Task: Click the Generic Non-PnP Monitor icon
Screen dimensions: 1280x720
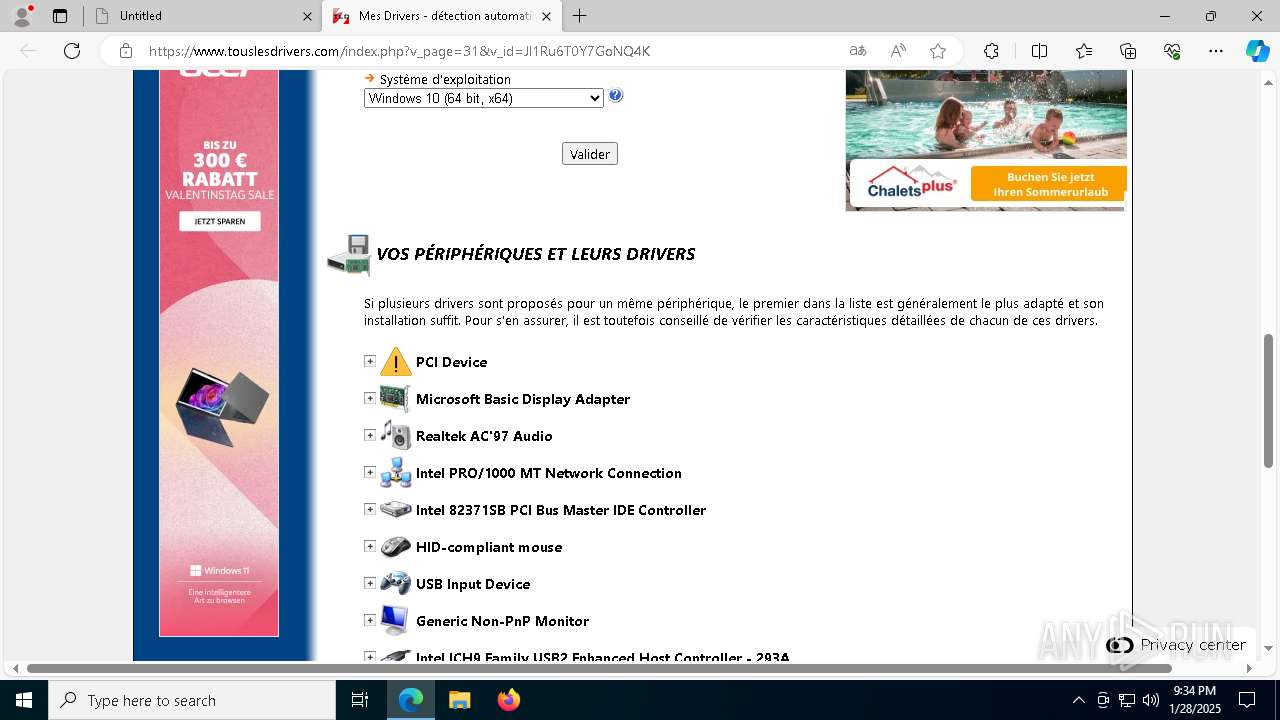Action: [x=396, y=621]
